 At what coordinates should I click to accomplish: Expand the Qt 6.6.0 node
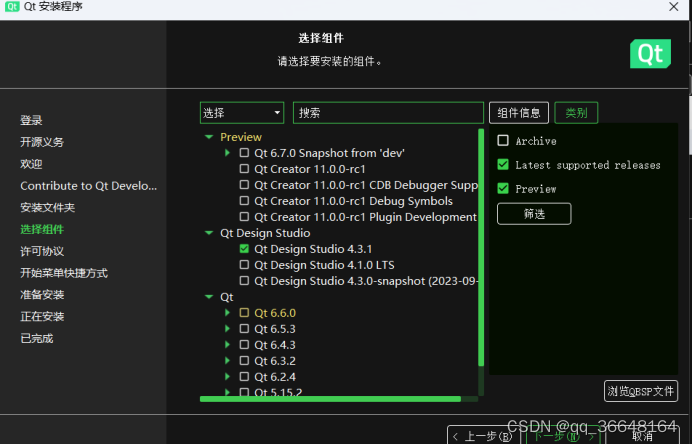[227, 313]
